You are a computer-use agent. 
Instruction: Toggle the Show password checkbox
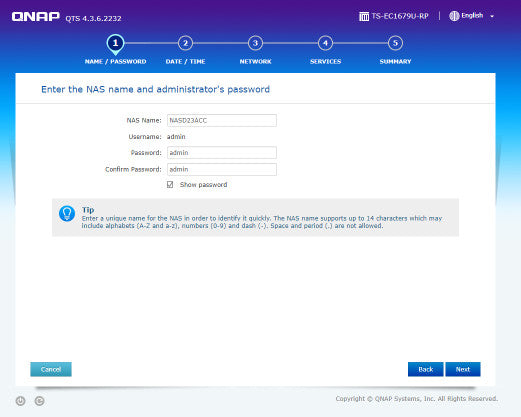click(x=170, y=185)
